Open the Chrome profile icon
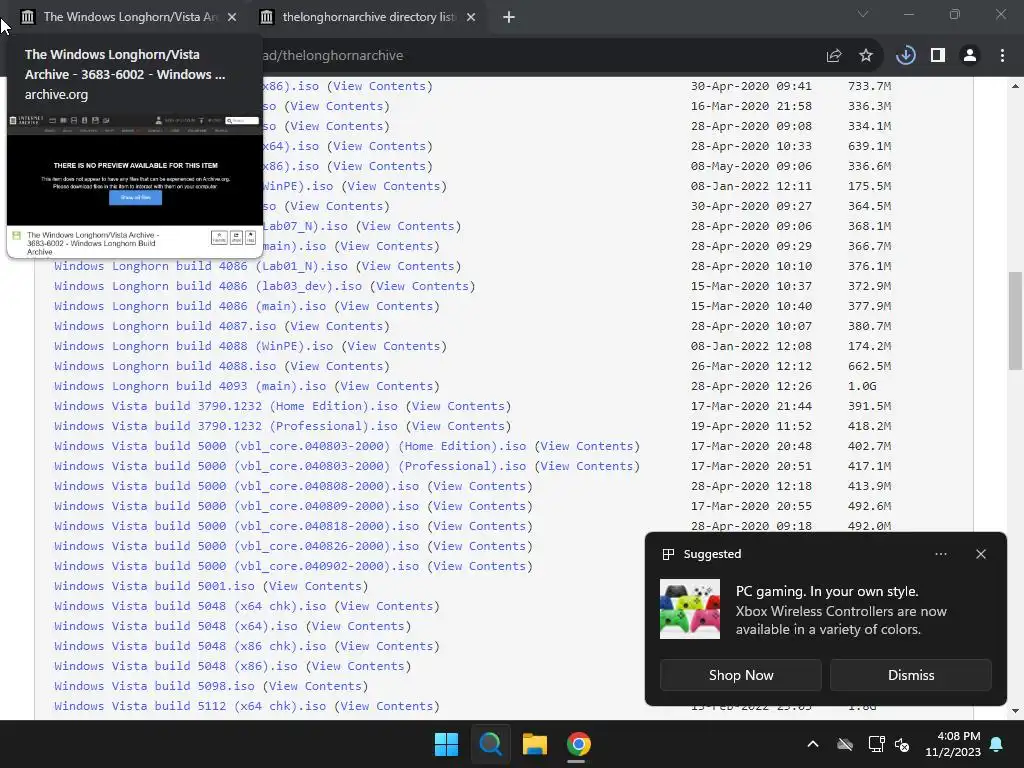 970,56
